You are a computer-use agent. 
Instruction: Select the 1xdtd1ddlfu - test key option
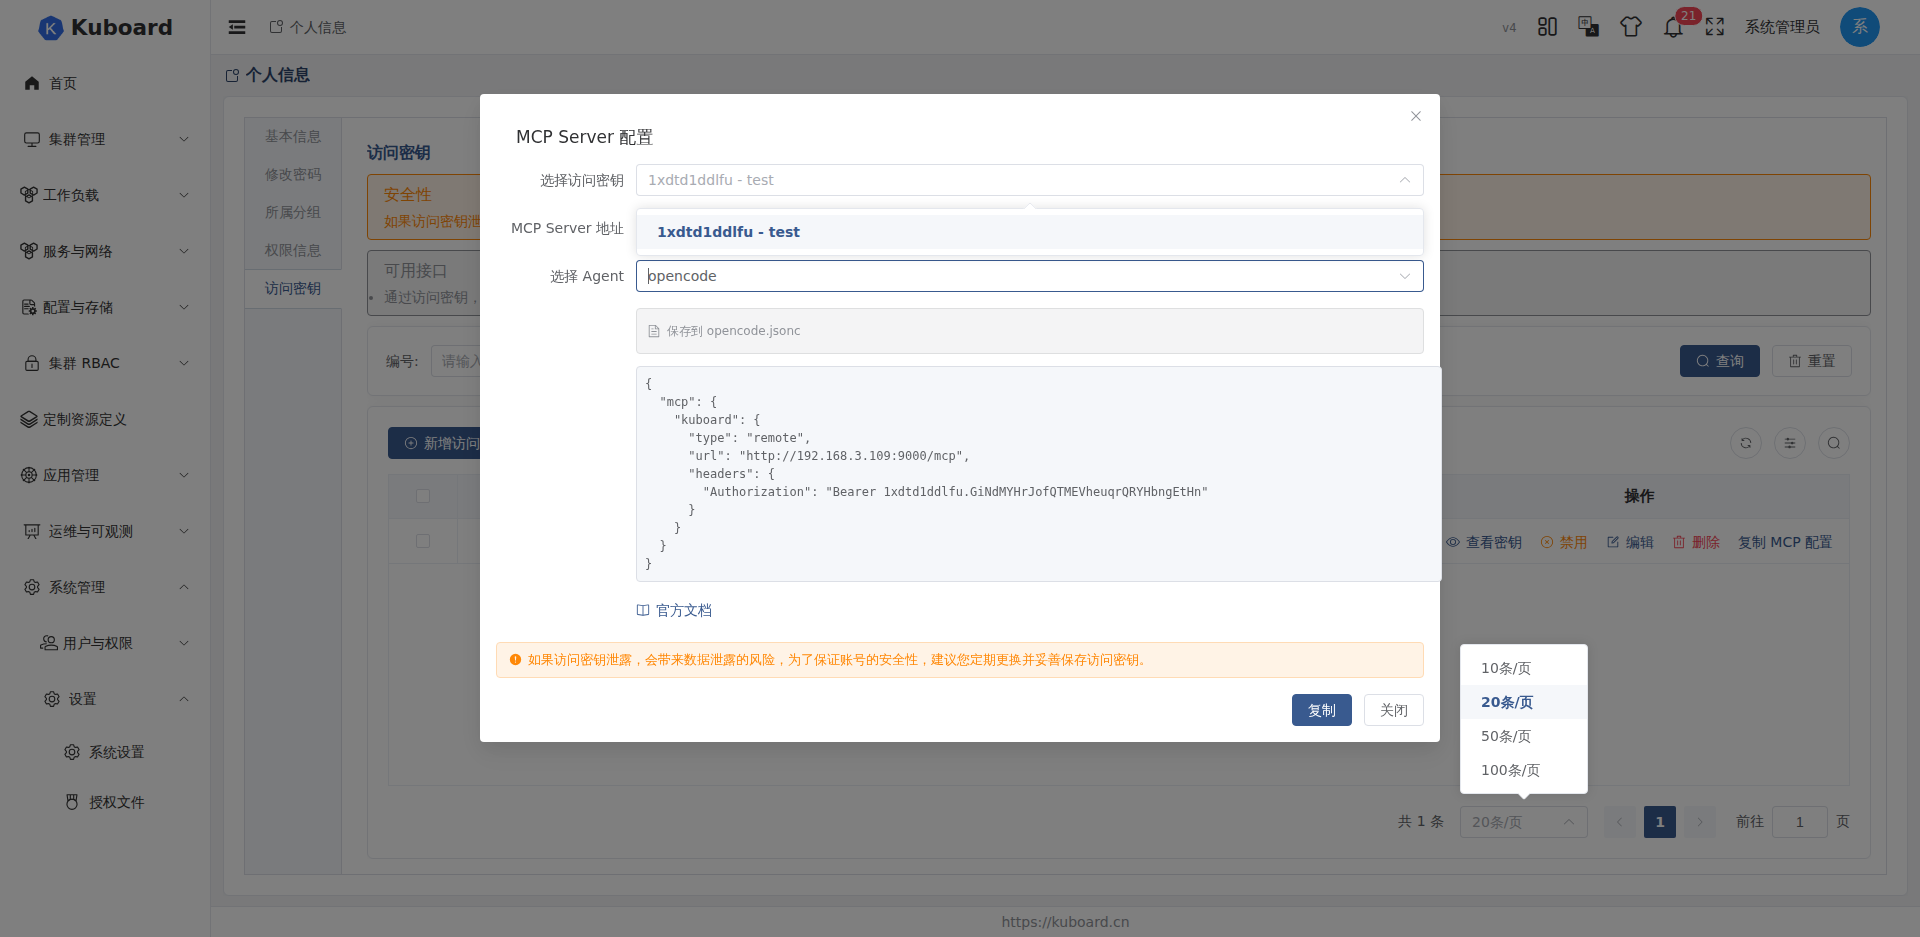click(1029, 232)
